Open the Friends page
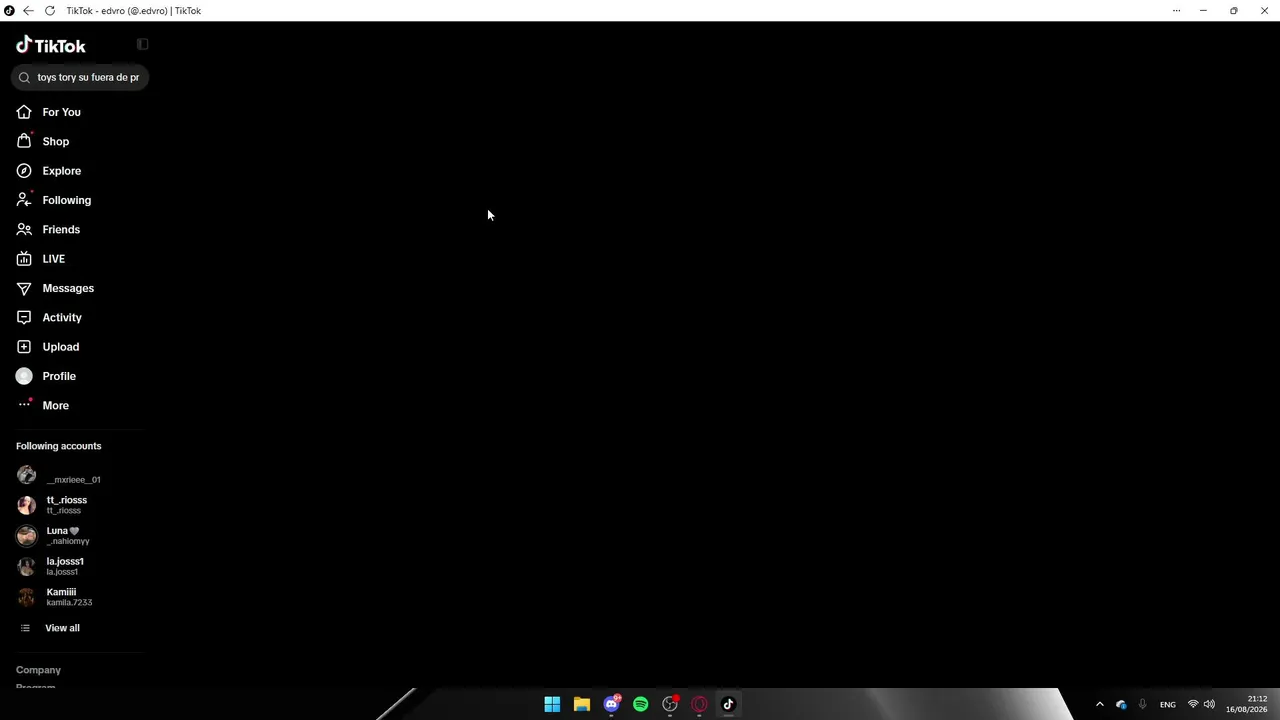The width and height of the screenshot is (1280, 720). point(61,229)
